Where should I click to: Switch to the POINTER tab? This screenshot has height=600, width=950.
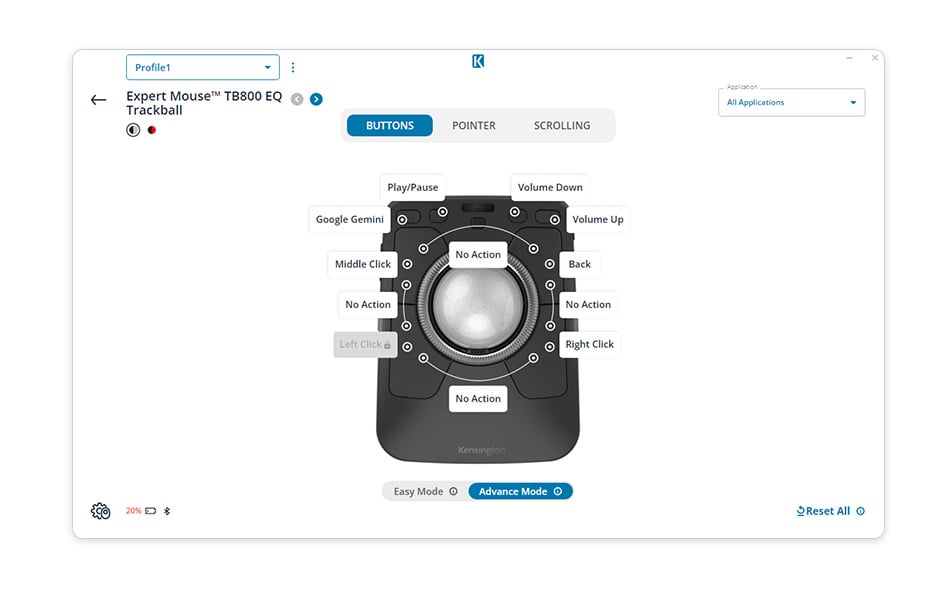[474, 125]
